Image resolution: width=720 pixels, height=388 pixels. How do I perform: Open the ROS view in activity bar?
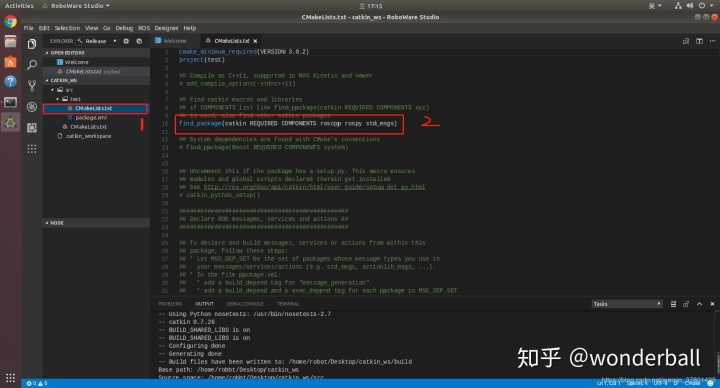pyautogui.click(x=32, y=107)
